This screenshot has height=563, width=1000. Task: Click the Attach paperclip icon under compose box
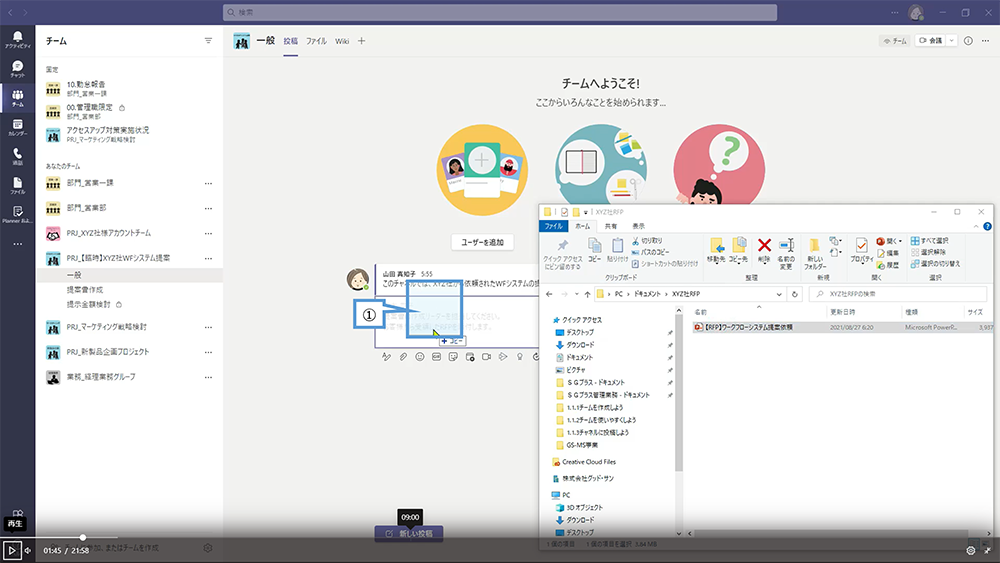(403, 357)
